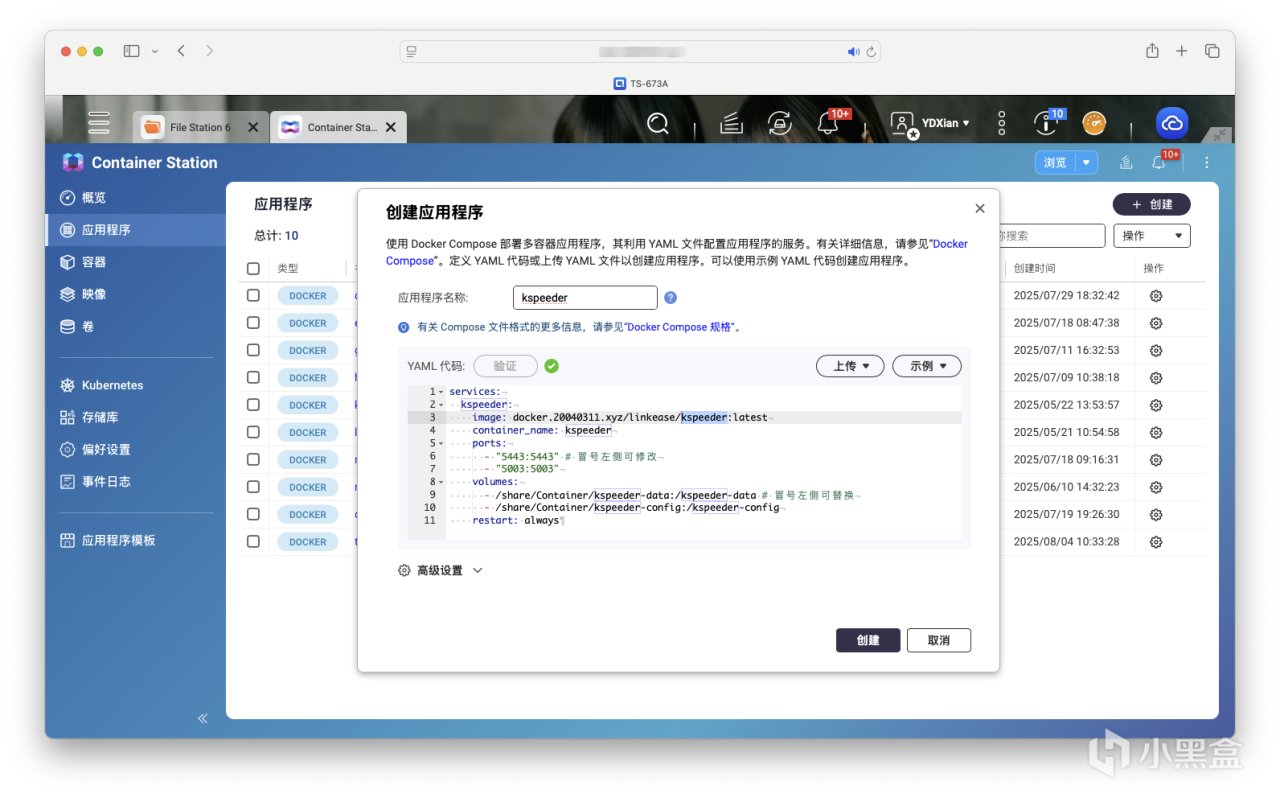Click the 浏览 button in Container Station header

coord(1055,163)
